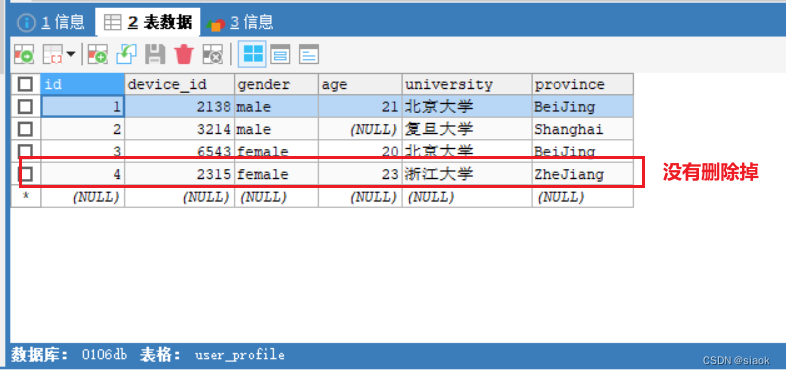The image size is (786, 375).
Task: Check the checkbox for the row with id 2
Action: 25,129
